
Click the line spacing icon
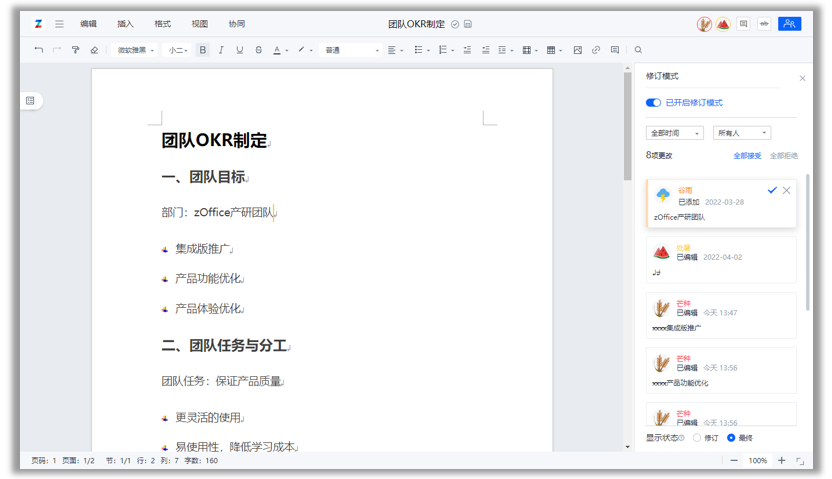(502, 50)
